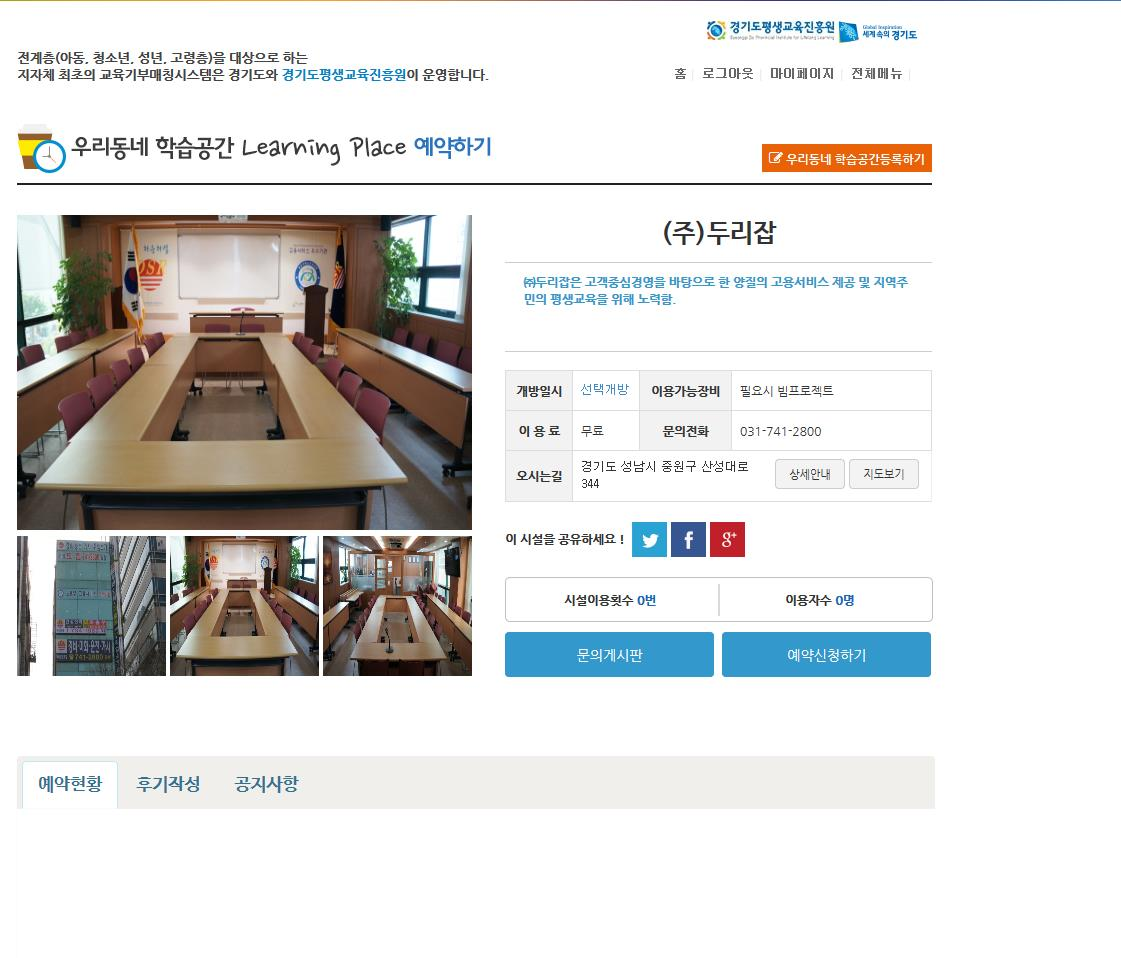The image size is (1121, 958).
Task: Click the 세계속의 경기도 logo
Action: [878, 31]
